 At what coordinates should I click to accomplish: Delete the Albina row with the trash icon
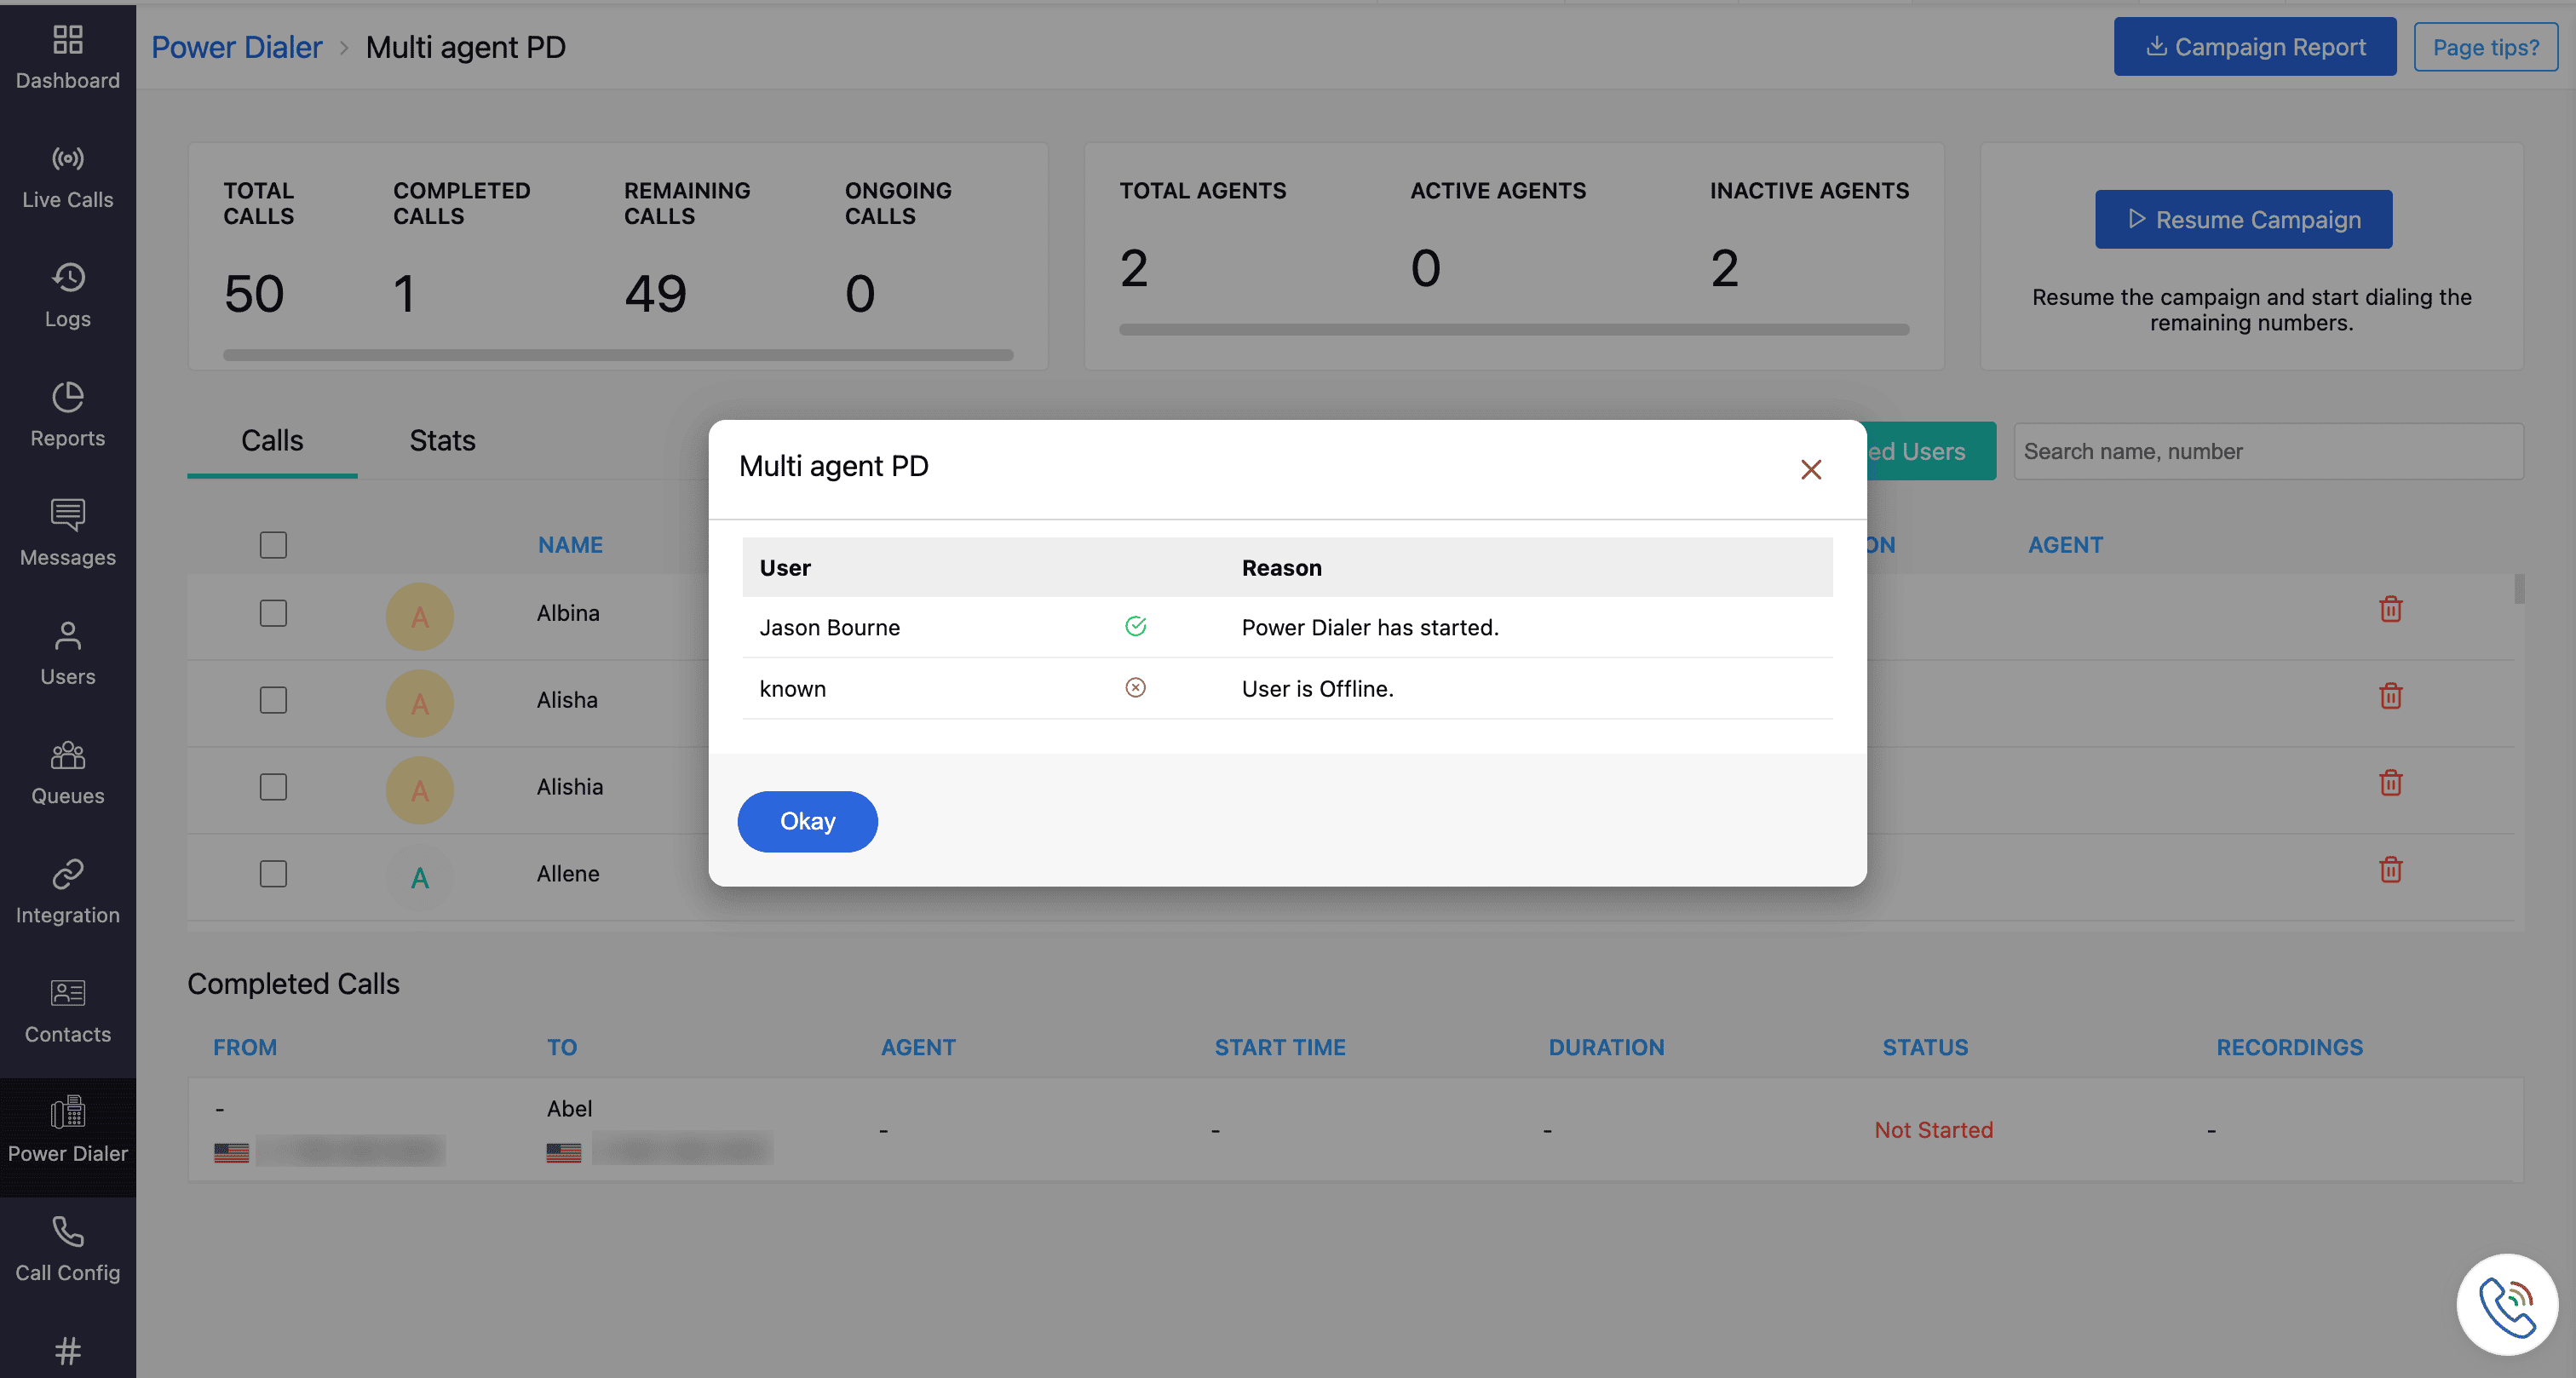point(2390,609)
